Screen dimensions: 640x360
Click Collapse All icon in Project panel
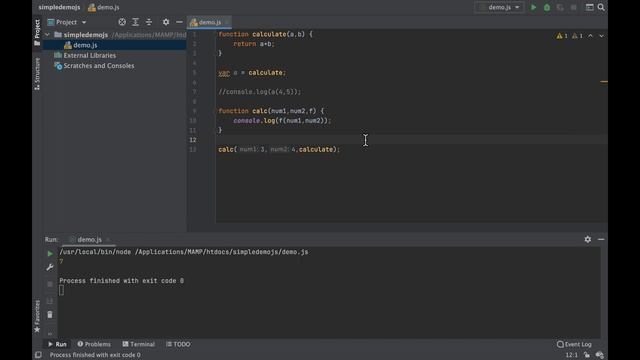coord(149,22)
